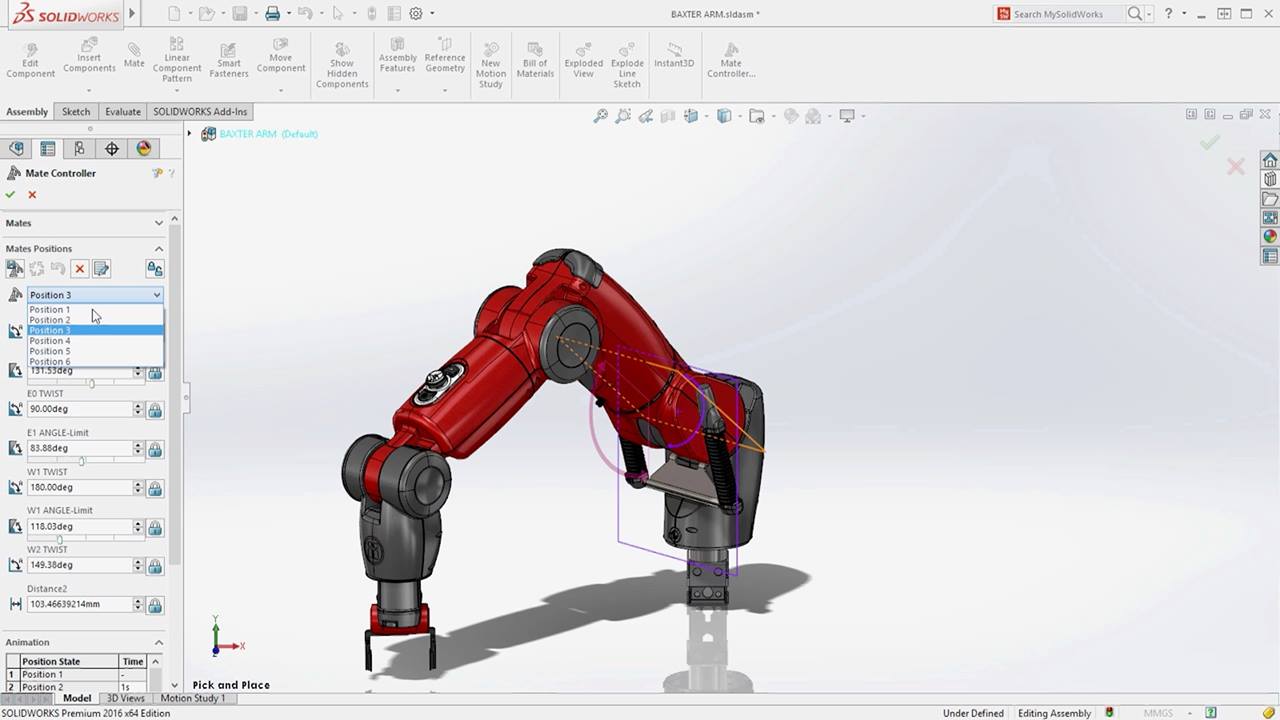Click the Search MySolidWorks field
The width and height of the screenshot is (1280, 720).
1068,14
